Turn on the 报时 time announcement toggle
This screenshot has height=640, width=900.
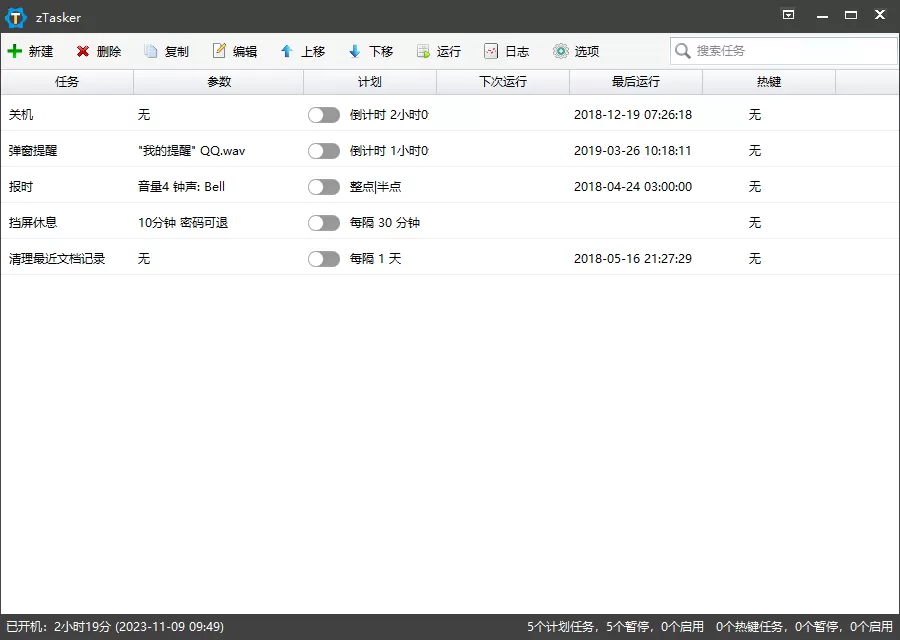[x=324, y=187]
